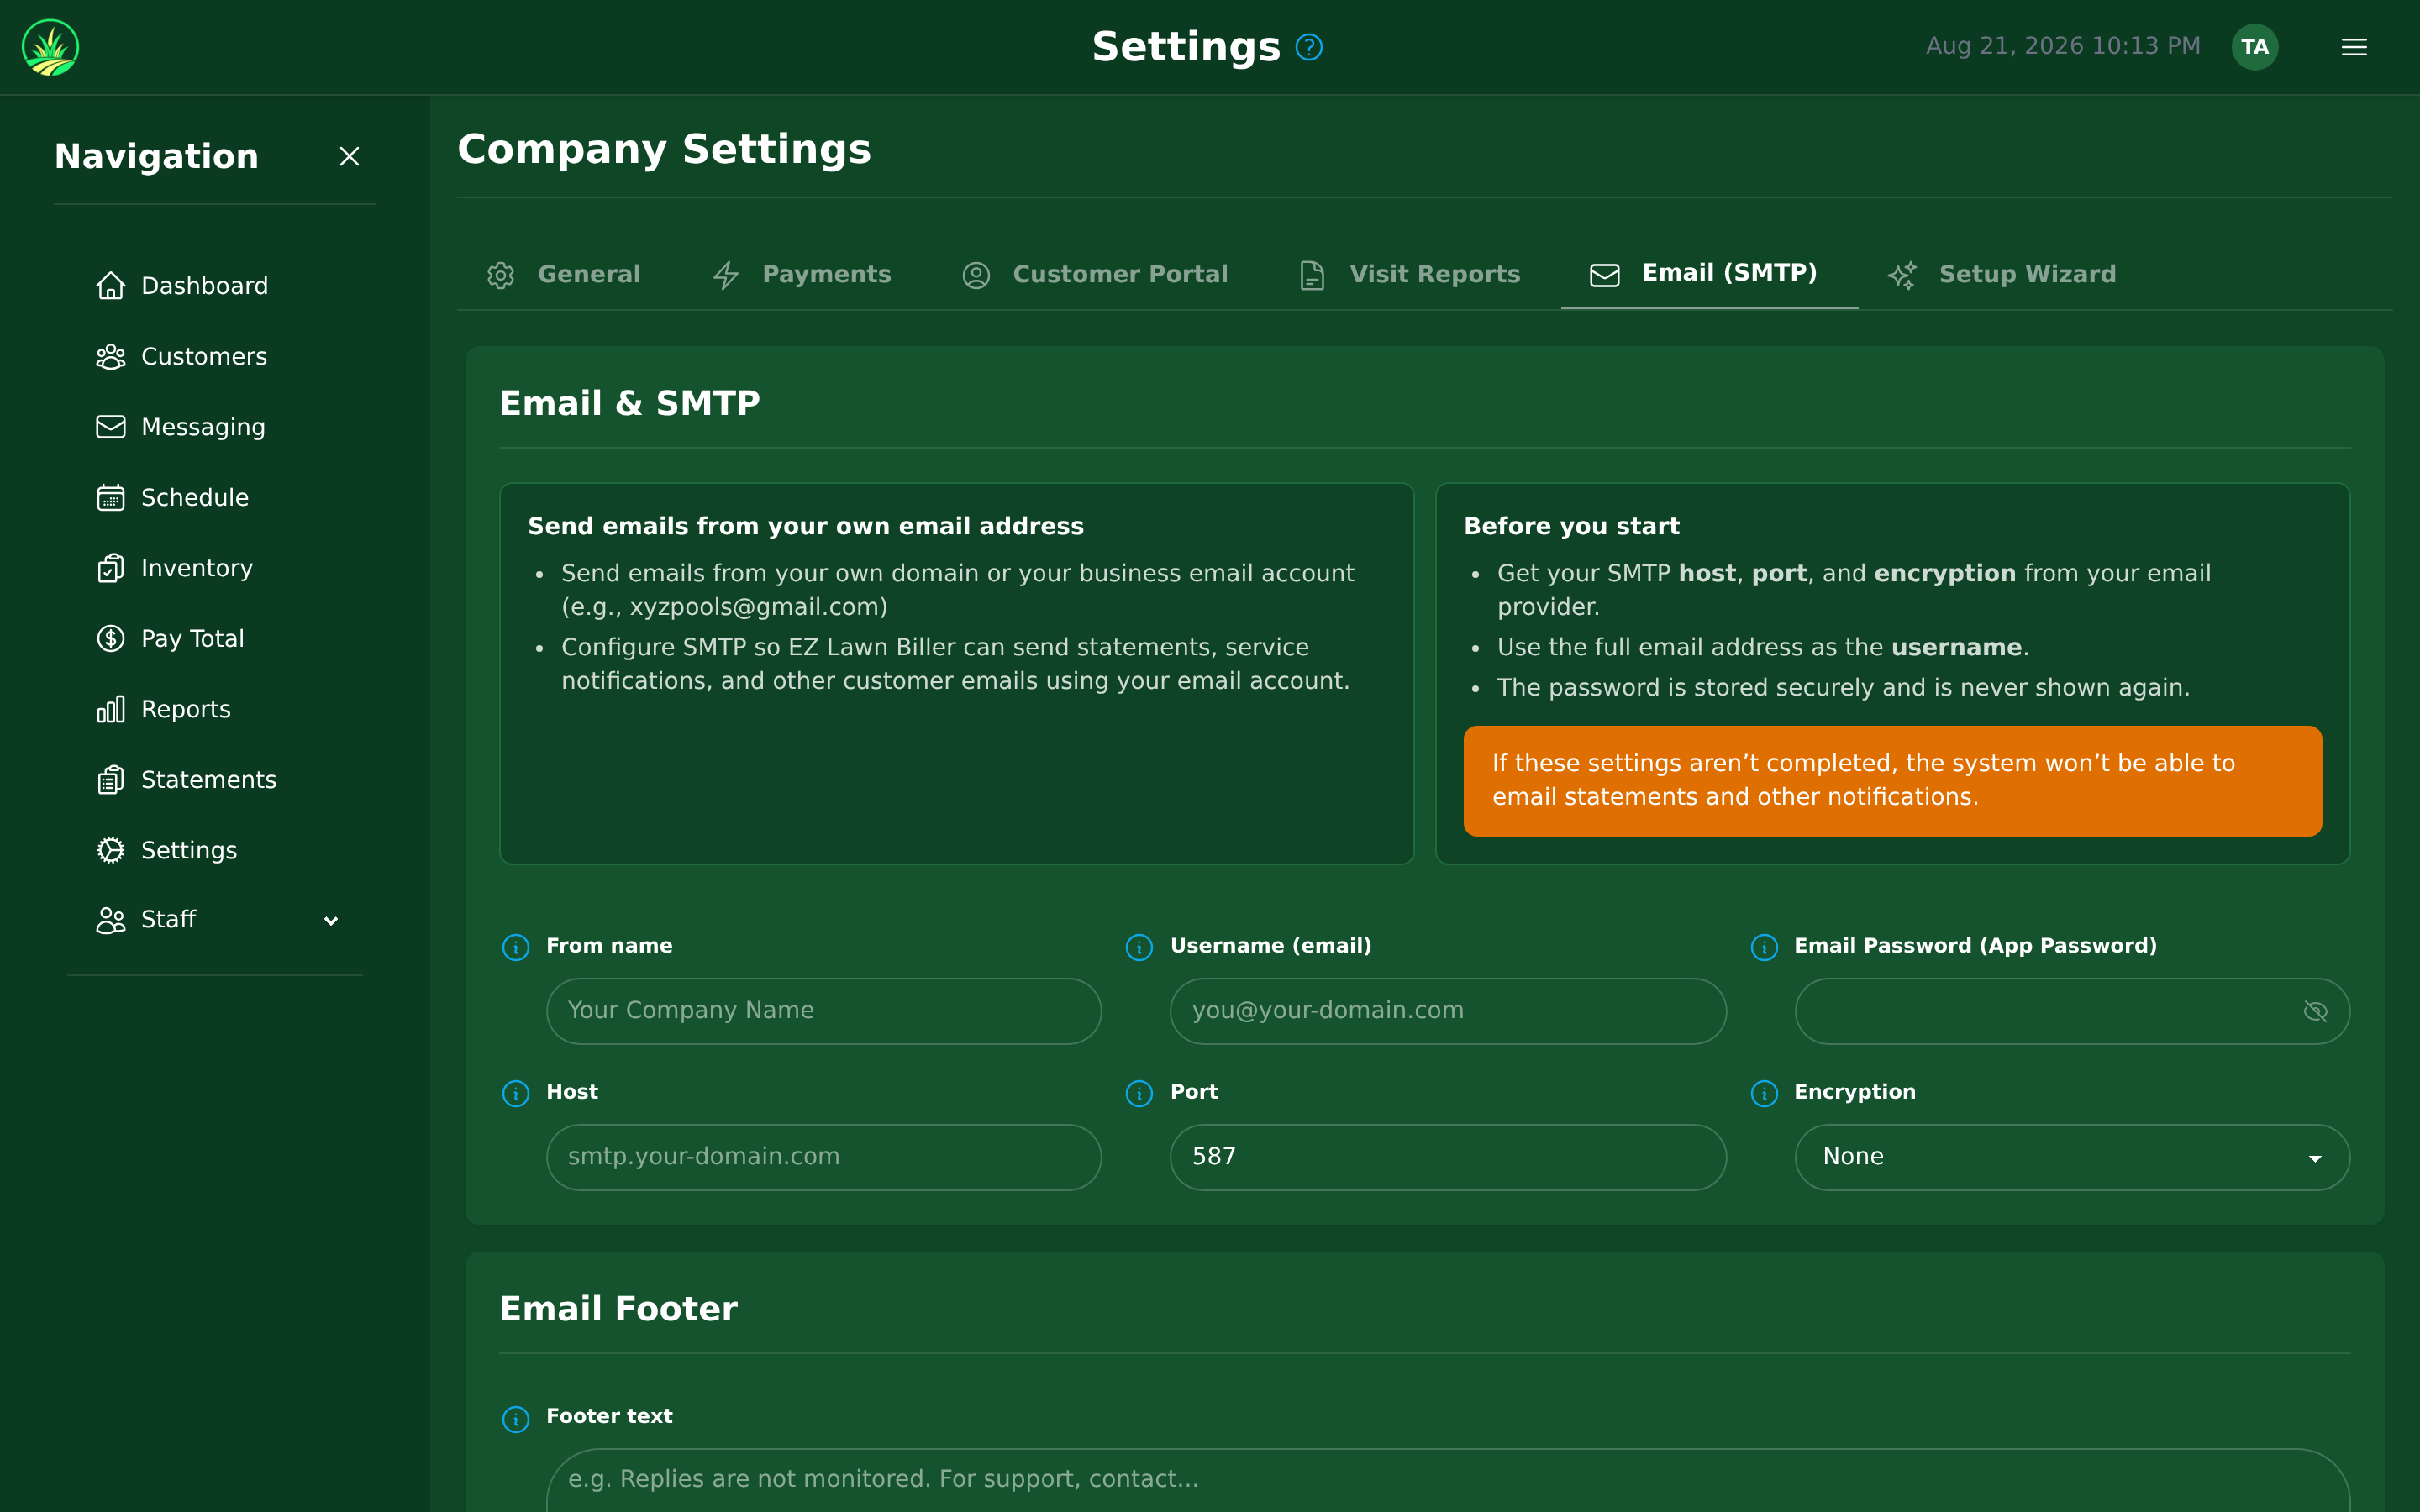The image size is (2420, 1512).
Task: Click the Reports bar chart icon
Action: (111, 709)
